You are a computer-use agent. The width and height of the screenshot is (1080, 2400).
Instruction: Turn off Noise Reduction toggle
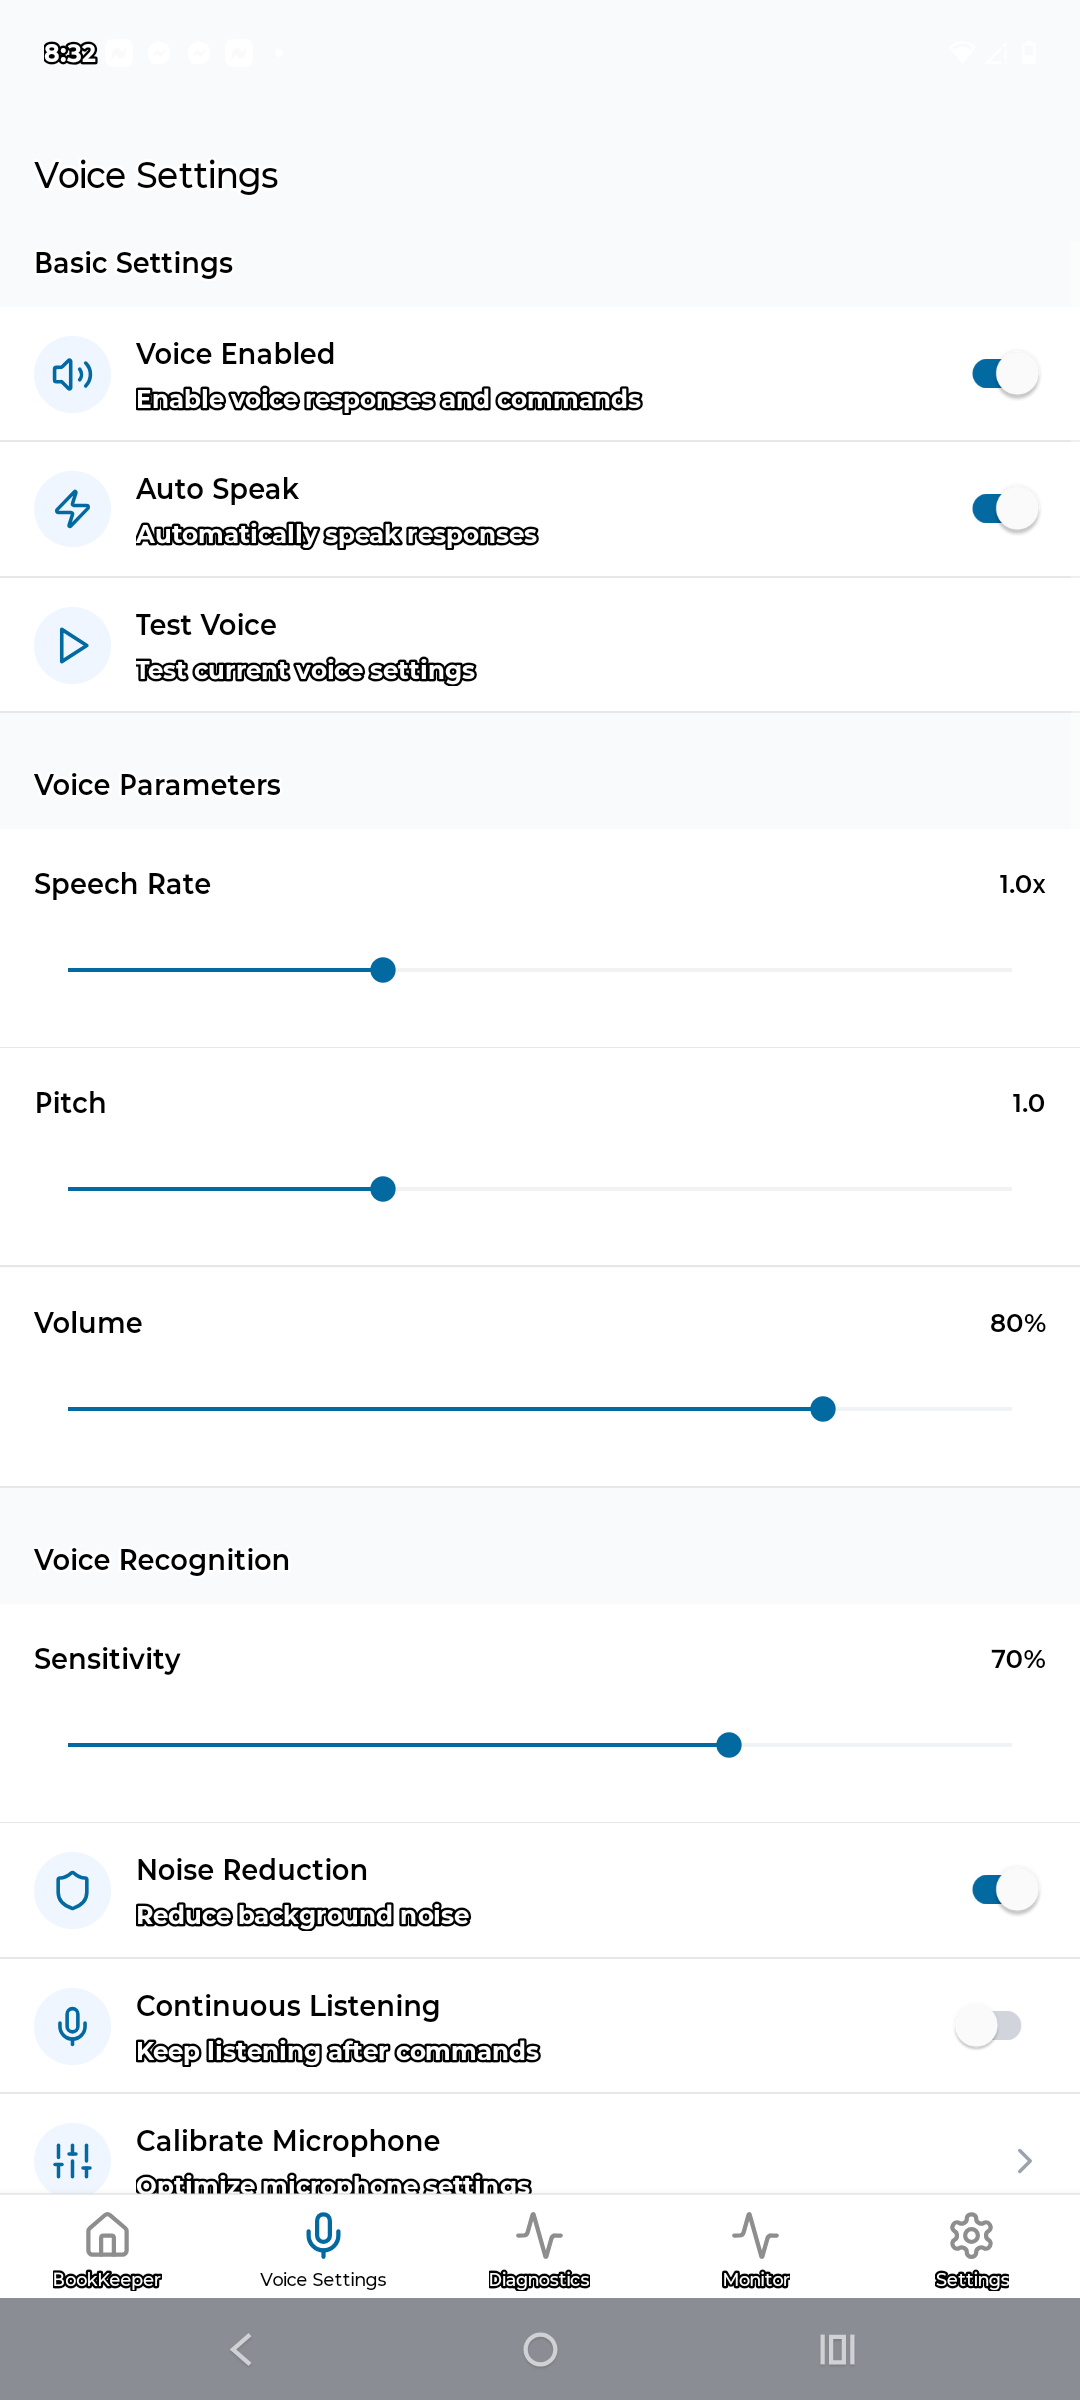1005,1890
